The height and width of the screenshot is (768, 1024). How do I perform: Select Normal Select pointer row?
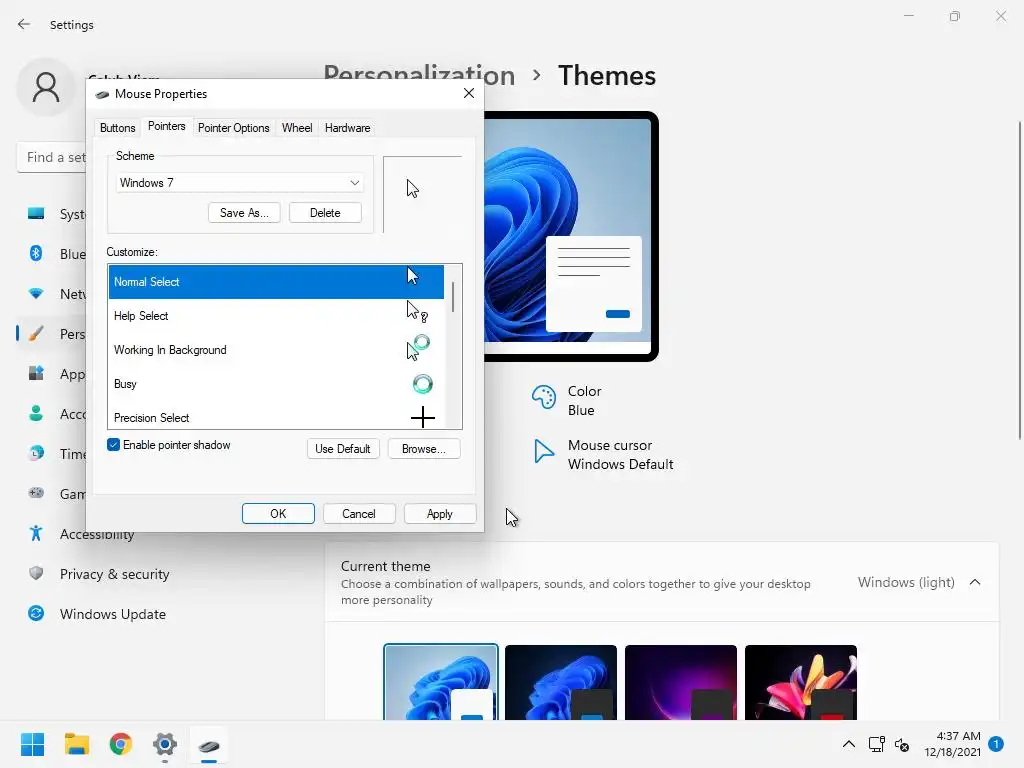click(276, 282)
